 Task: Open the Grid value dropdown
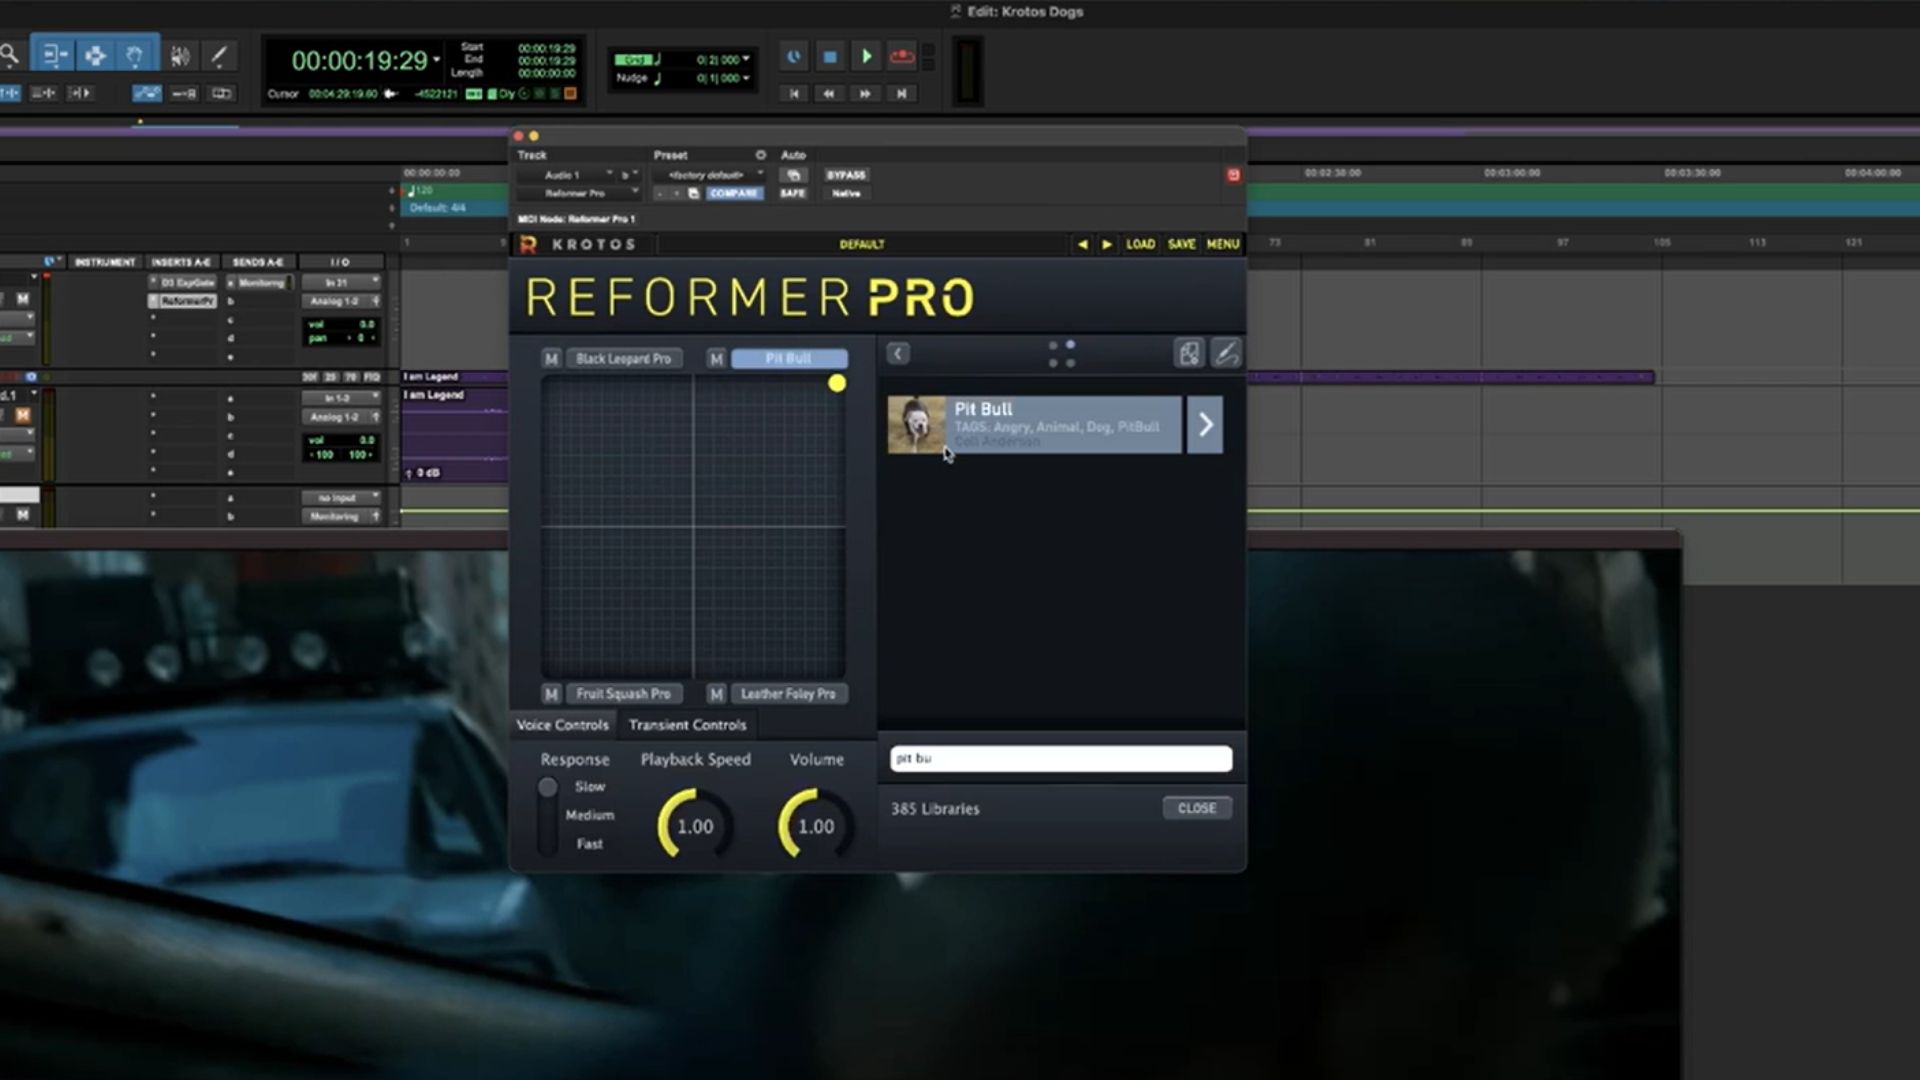746,59
